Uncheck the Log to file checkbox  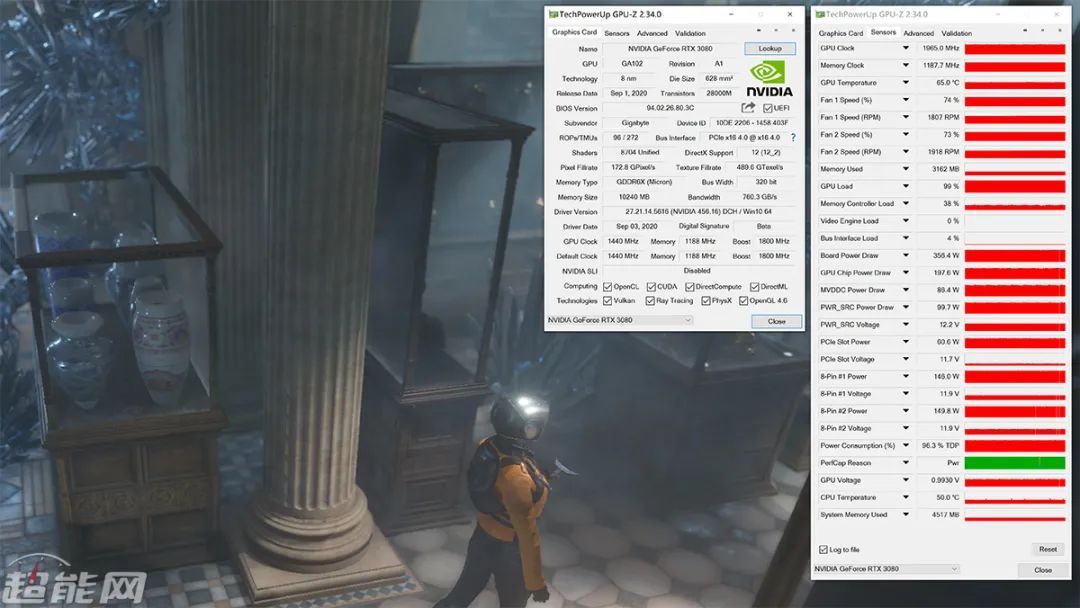tap(823, 549)
